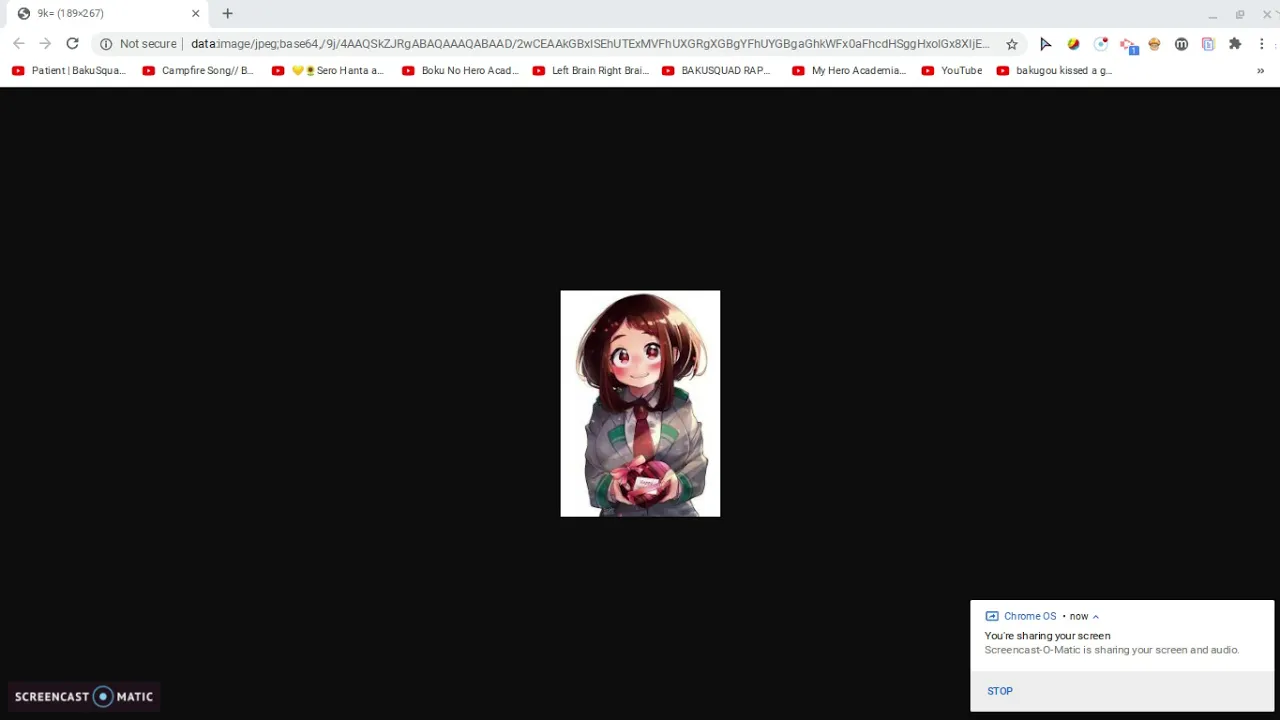The width and height of the screenshot is (1280, 720).
Task: Open the red extension with badge 1
Action: 1129,45
